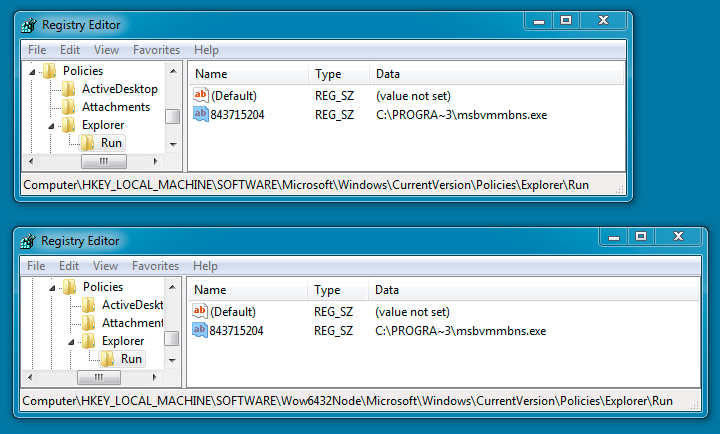
Task: Click vertical scrollbar down arrow in bottom tree pane
Action: click(x=172, y=360)
